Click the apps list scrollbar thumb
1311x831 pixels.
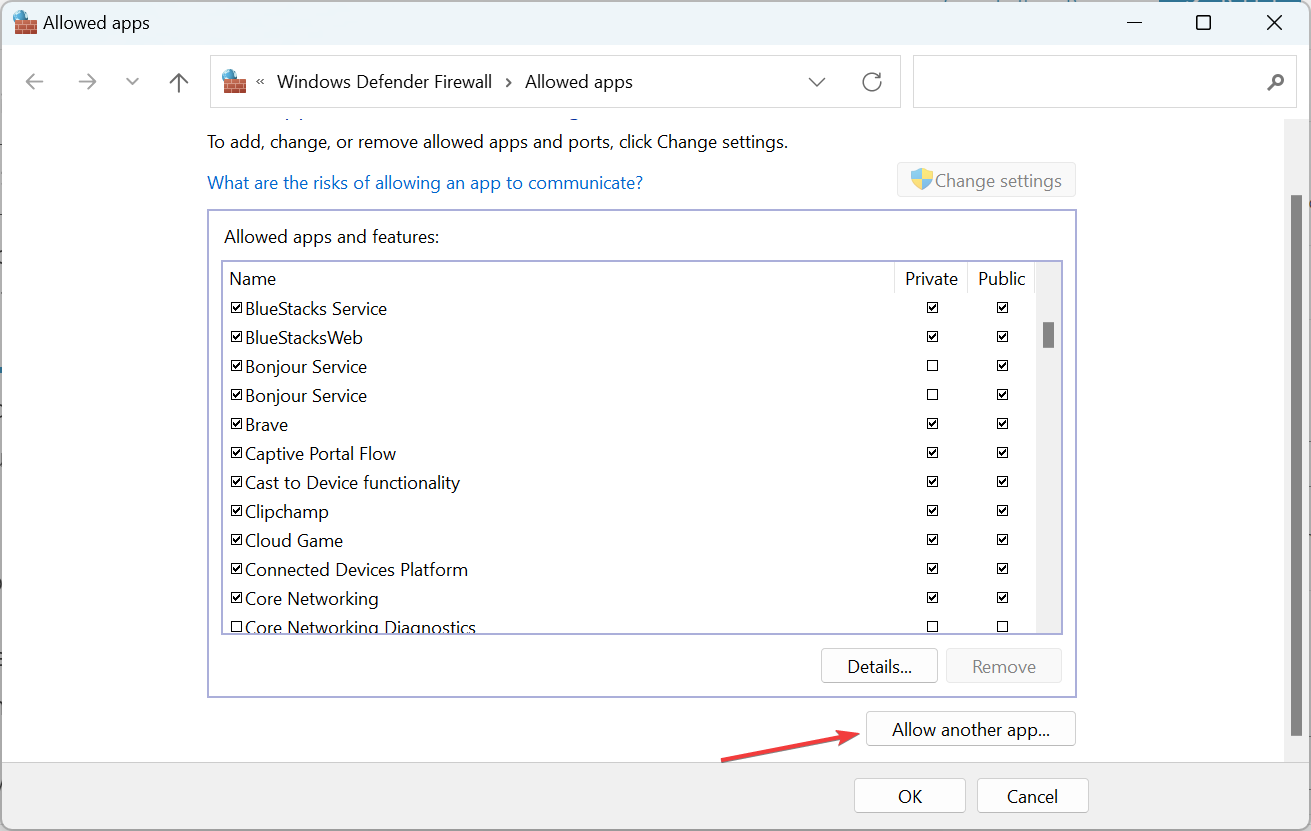[1048, 334]
